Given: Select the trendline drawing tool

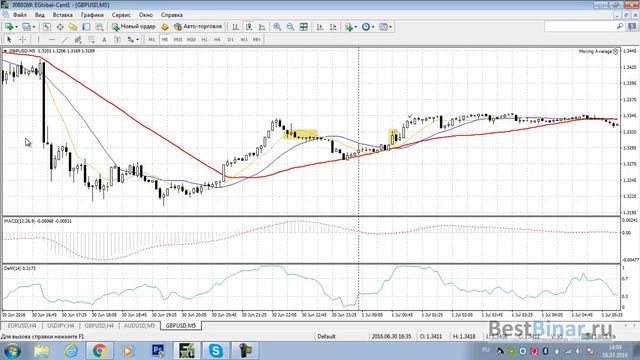Looking at the screenshot, I should click(x=64, y=40).
